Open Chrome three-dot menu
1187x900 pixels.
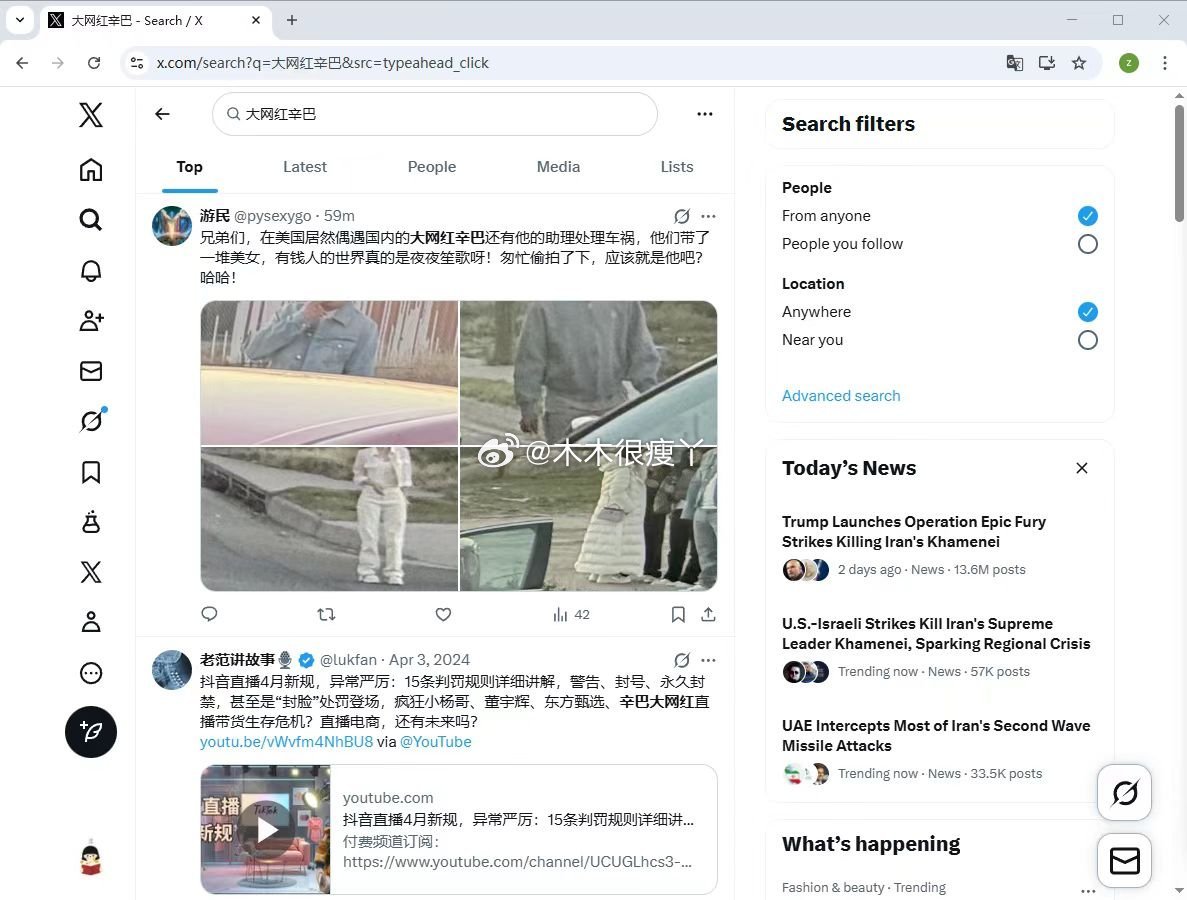pyautogui.click(x=1164, y=63)
